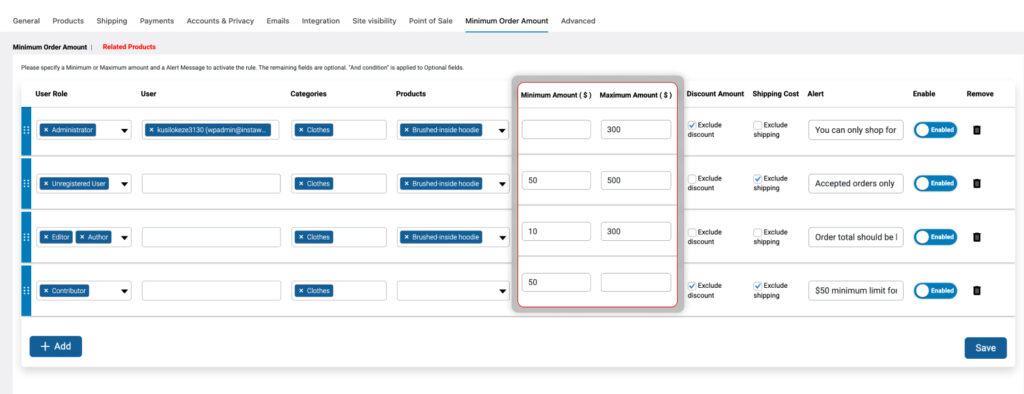Switch to the General tab
This screenshot has height=394, width=1024.
(26, 21)
